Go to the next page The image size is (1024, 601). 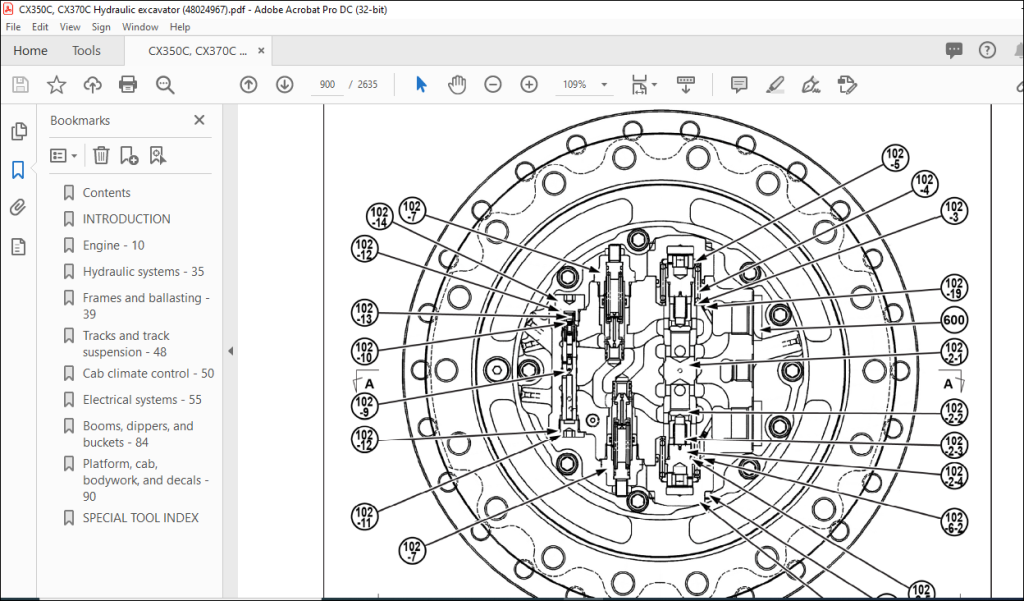pyautogui.click(x=285, y=84)
